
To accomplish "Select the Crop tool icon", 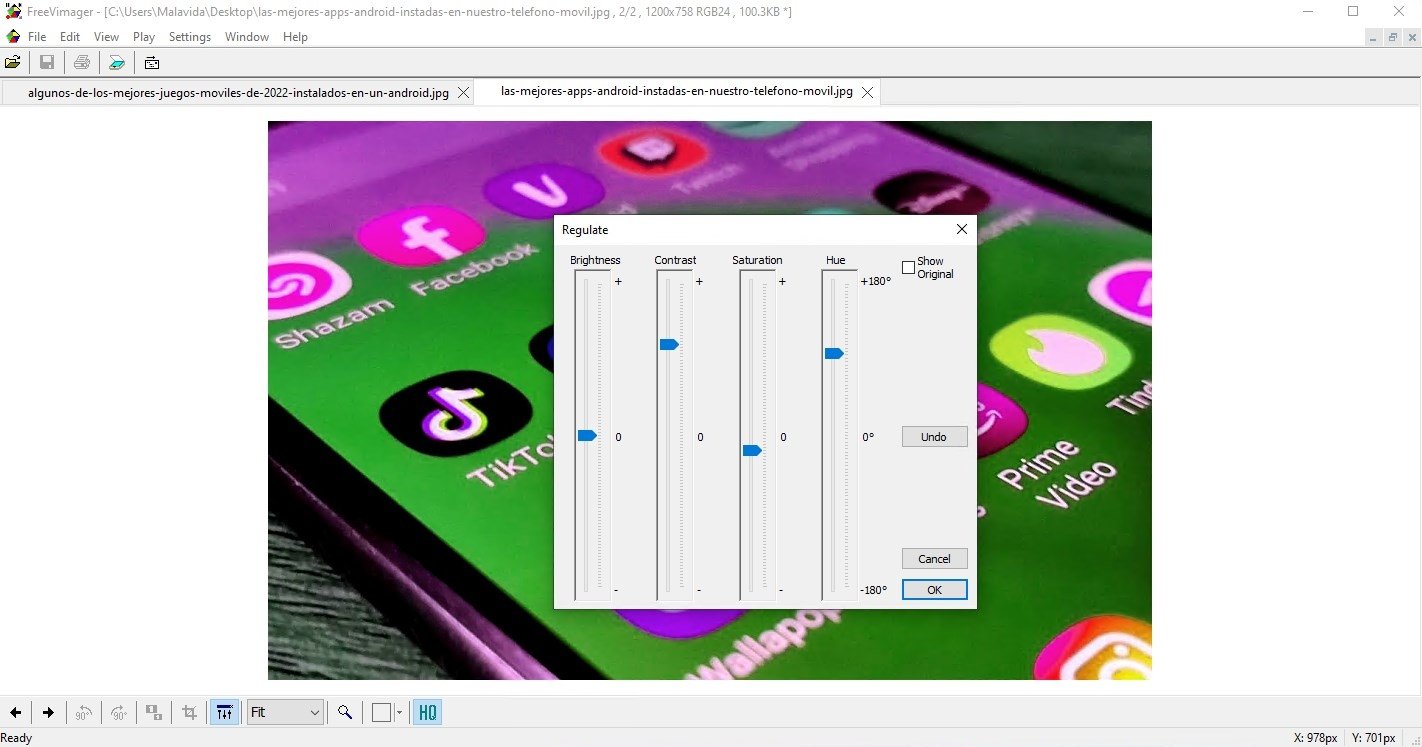I will tap(189, 713).
